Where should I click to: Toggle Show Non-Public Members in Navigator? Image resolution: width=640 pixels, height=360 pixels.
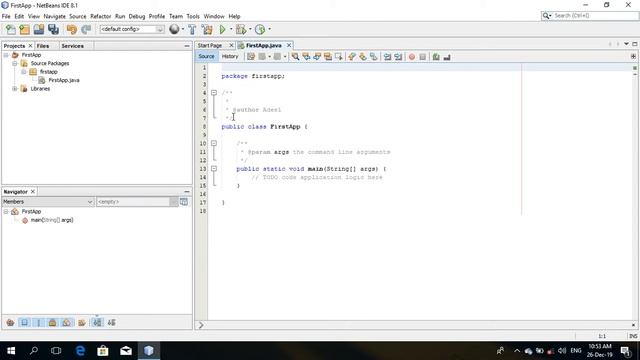coord(53,322)
